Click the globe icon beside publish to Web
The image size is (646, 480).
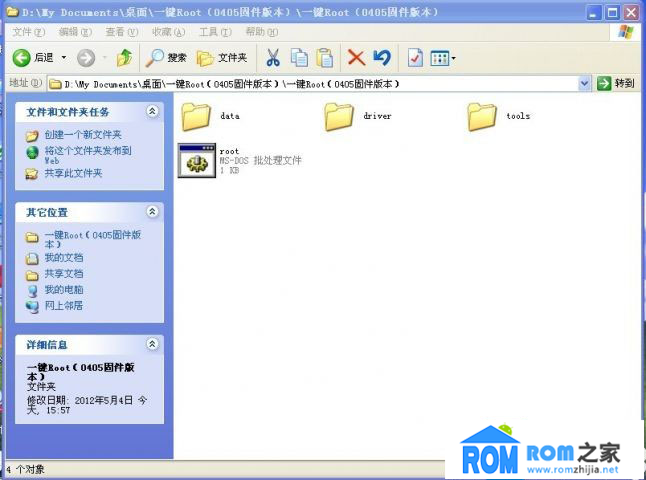tap(32, 152)
